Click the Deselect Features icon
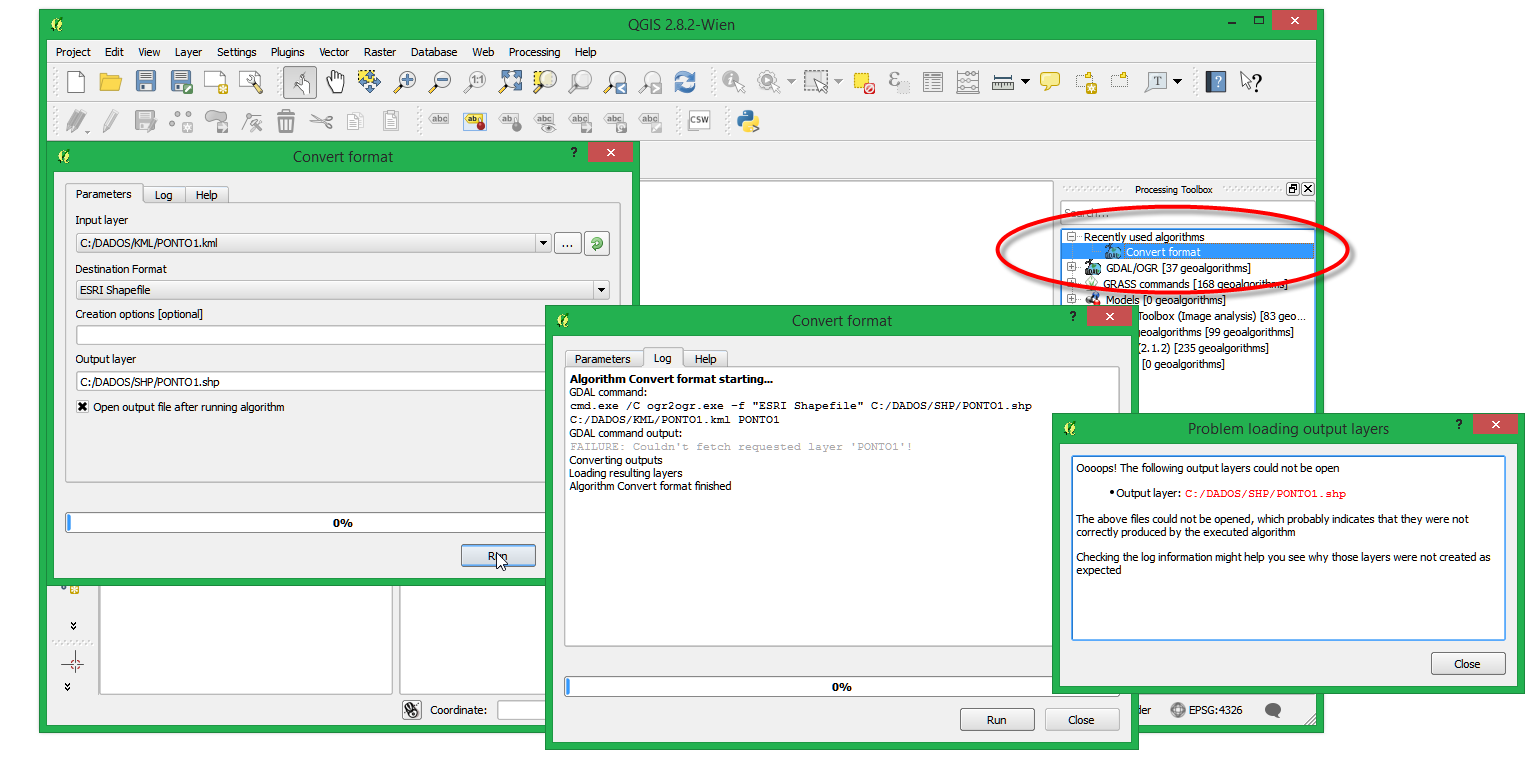This screenshot has width=1531, height=760. 865,82
